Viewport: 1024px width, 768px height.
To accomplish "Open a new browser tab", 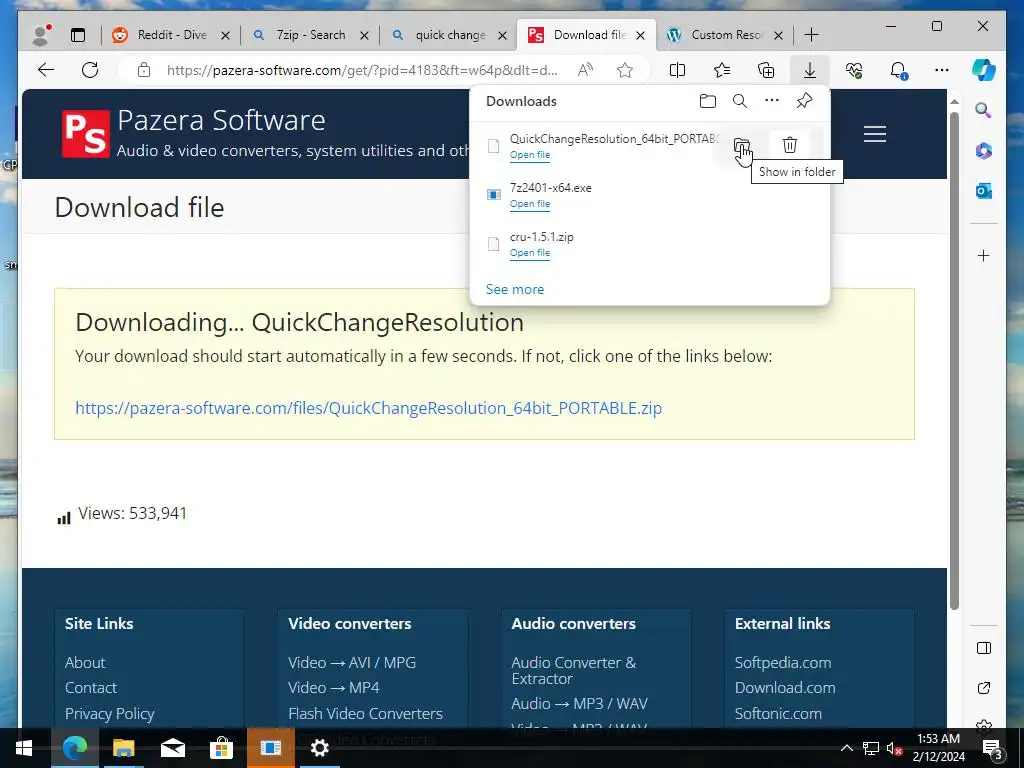I will [x=811, y=35].
